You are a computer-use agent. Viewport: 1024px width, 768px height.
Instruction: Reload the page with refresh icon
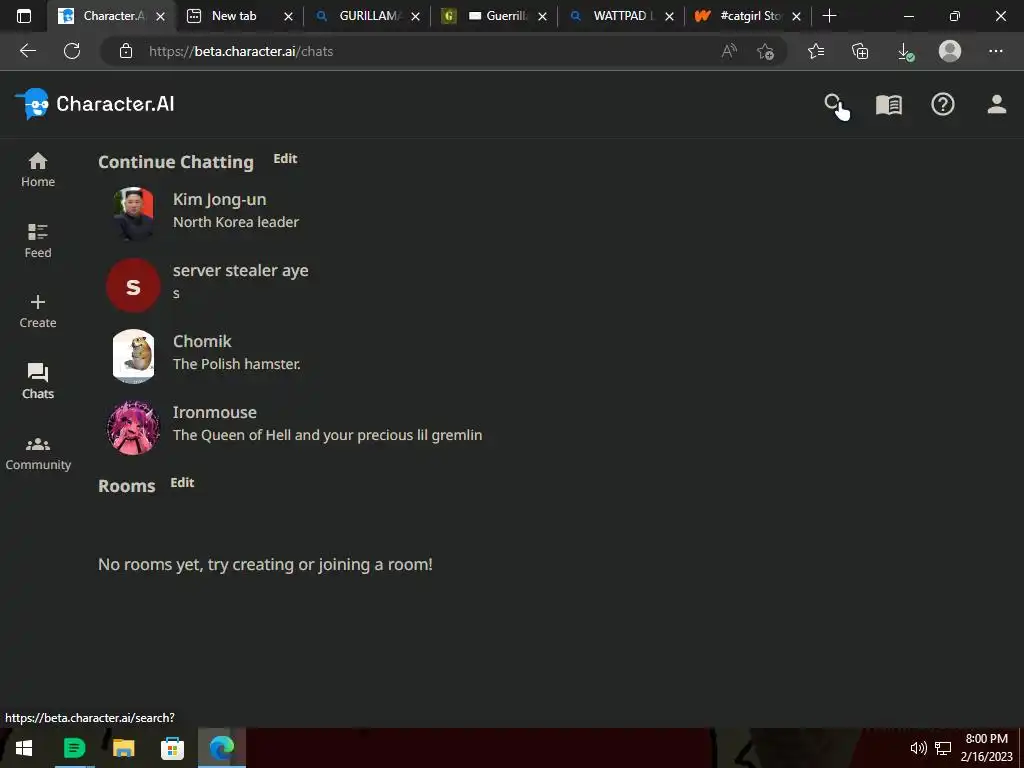(x=72, y=51)
